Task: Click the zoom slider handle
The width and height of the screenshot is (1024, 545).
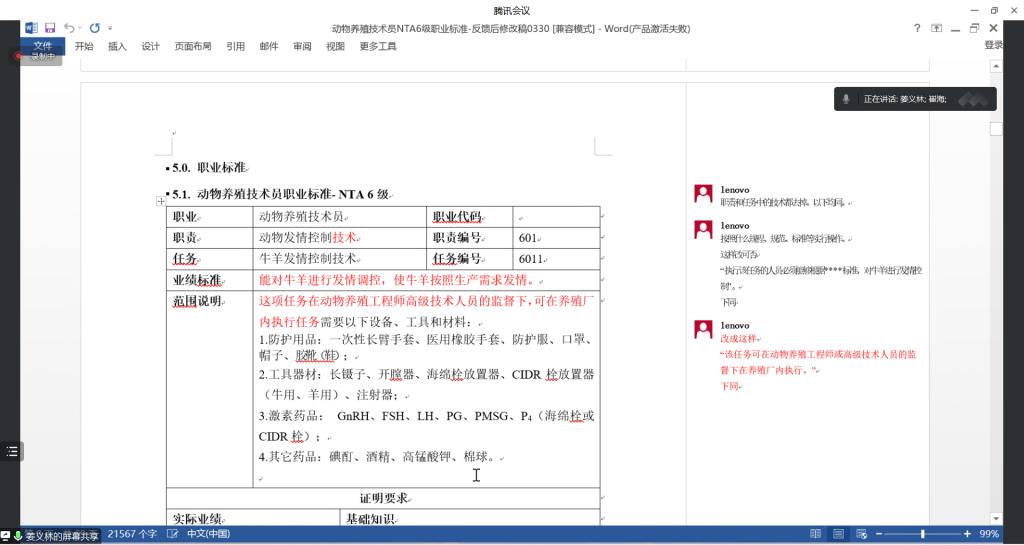Action: pyautogui.click(x=923, y=534)
